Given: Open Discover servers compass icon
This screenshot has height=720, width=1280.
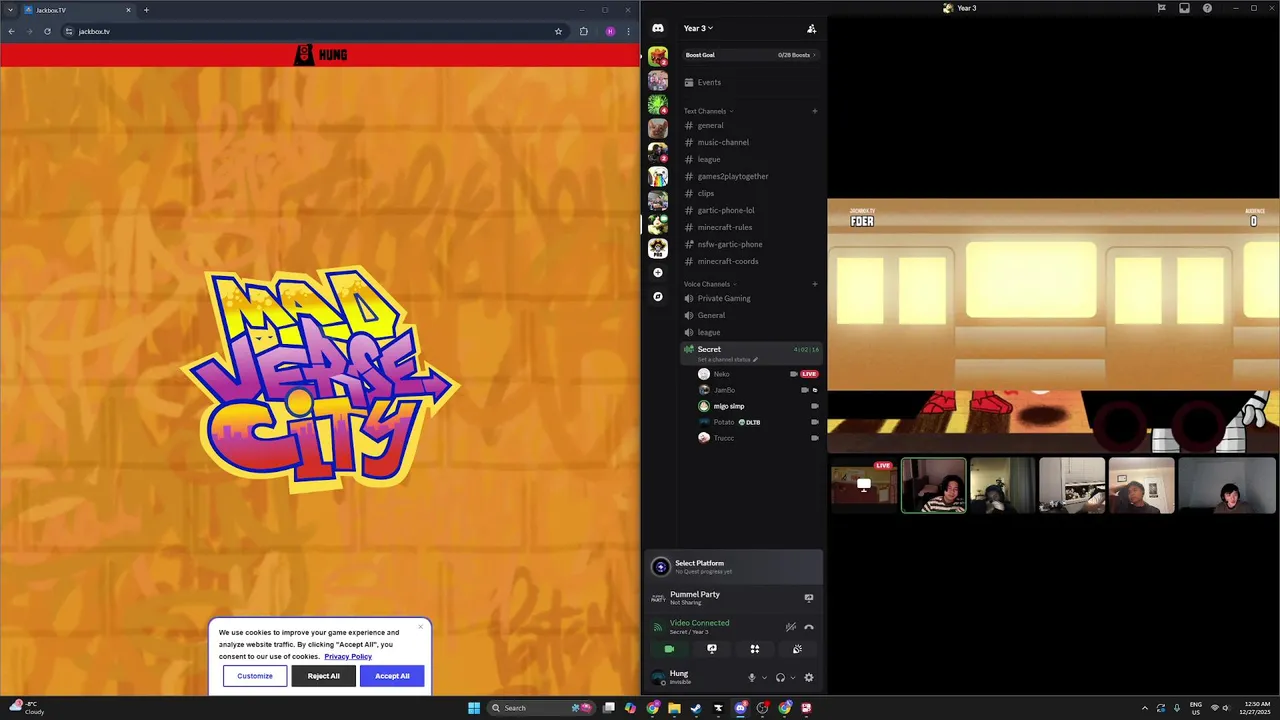Looking at the screenshot, I should pyautogui.click(x=658, y=296).
